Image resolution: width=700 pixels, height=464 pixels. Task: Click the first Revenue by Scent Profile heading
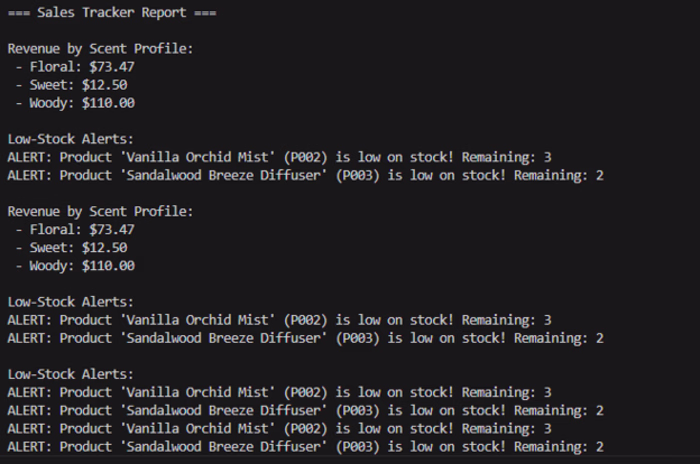pos(100,49)
